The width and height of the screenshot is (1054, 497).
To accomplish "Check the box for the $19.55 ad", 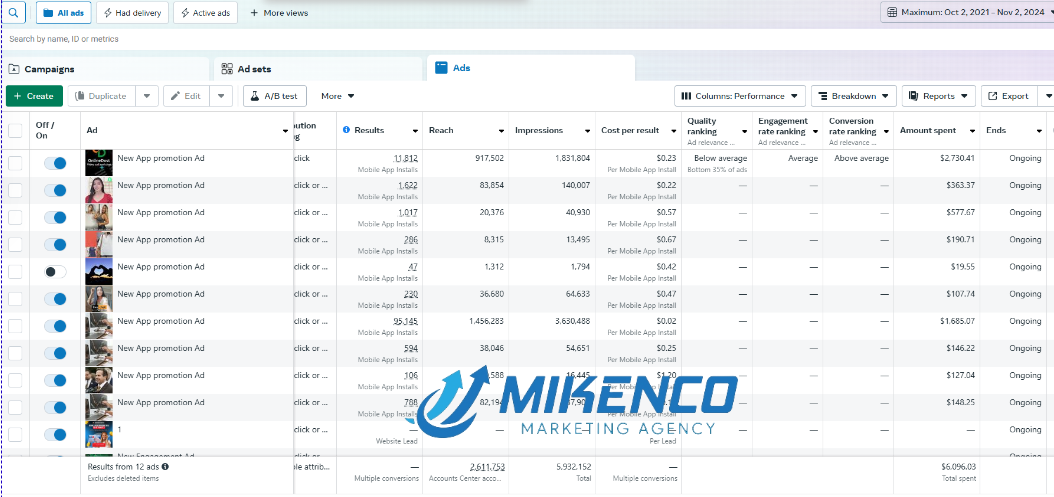I will pyautogui.click(x=15, y=272).
